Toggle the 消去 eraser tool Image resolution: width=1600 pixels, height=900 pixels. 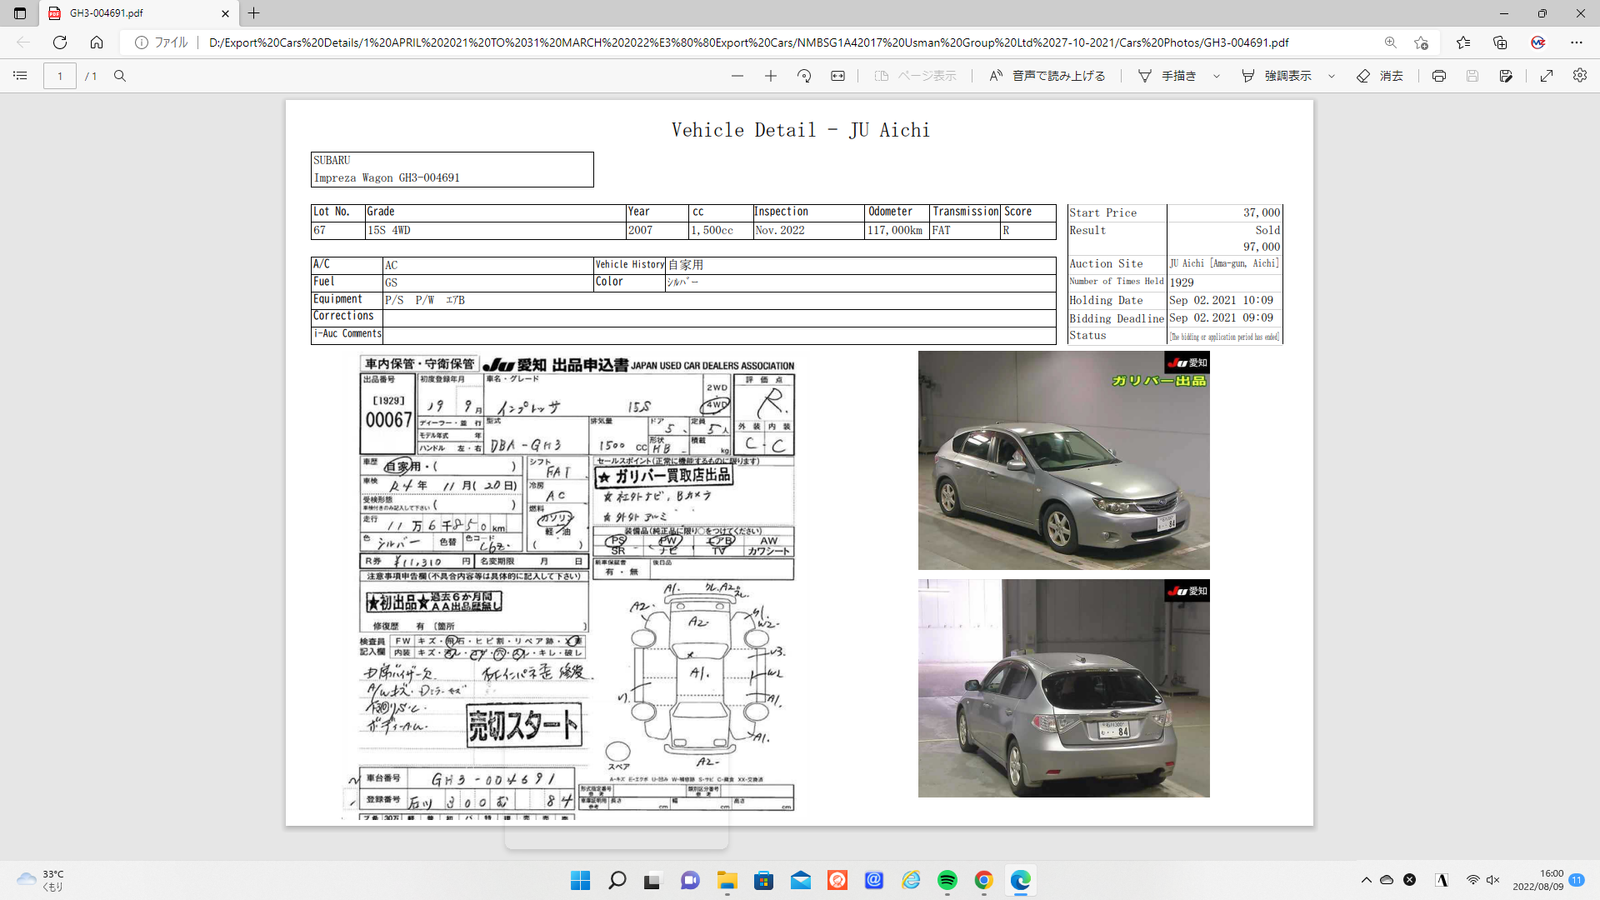[x=1380, y=76]
